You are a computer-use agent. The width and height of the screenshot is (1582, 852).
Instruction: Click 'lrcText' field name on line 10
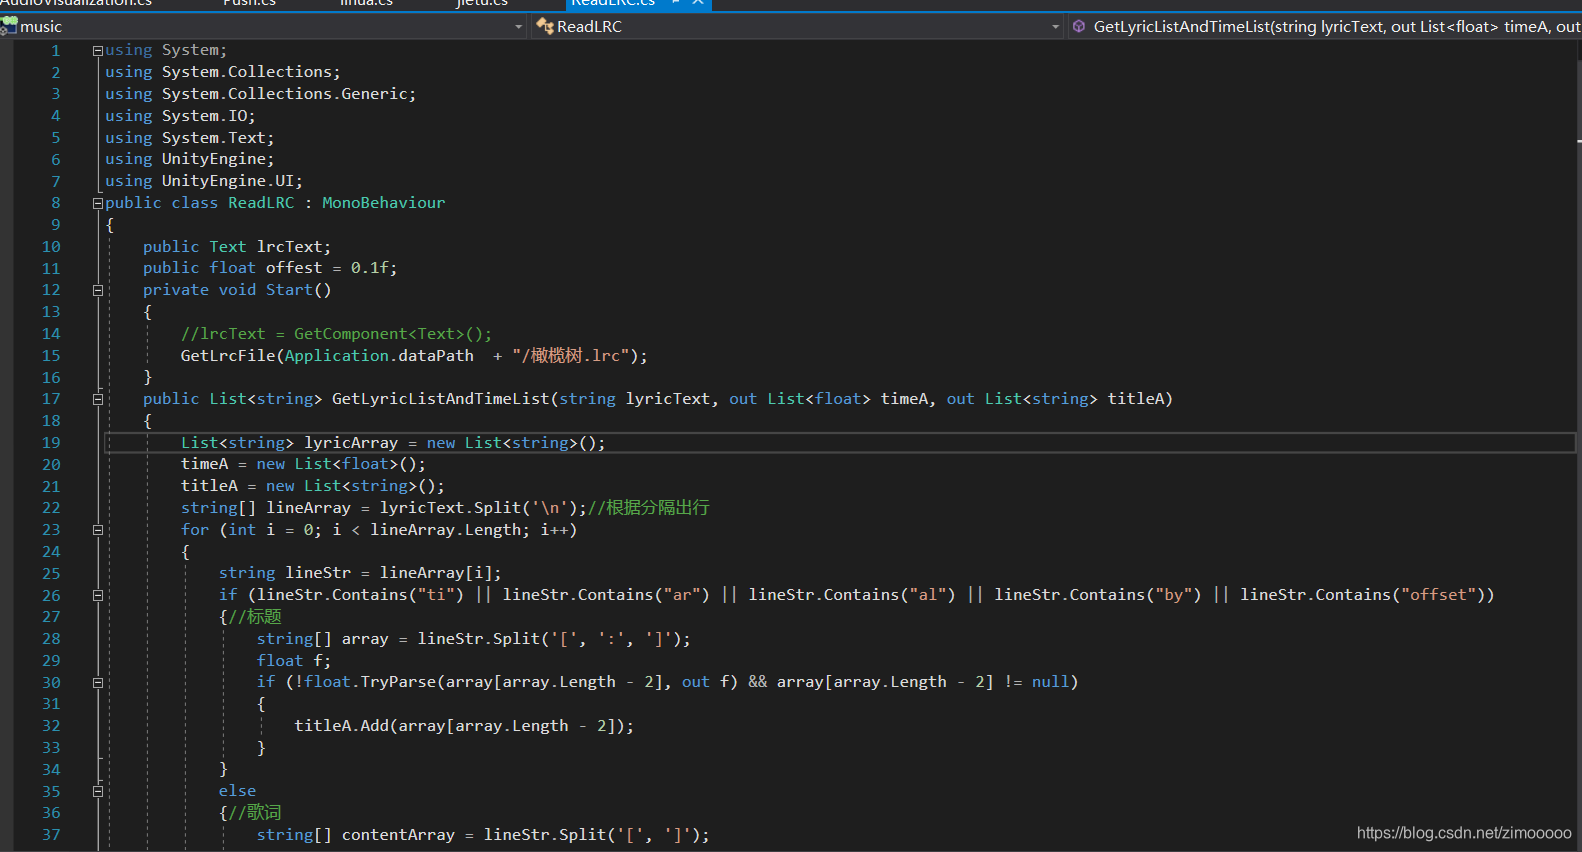point(290,247)
